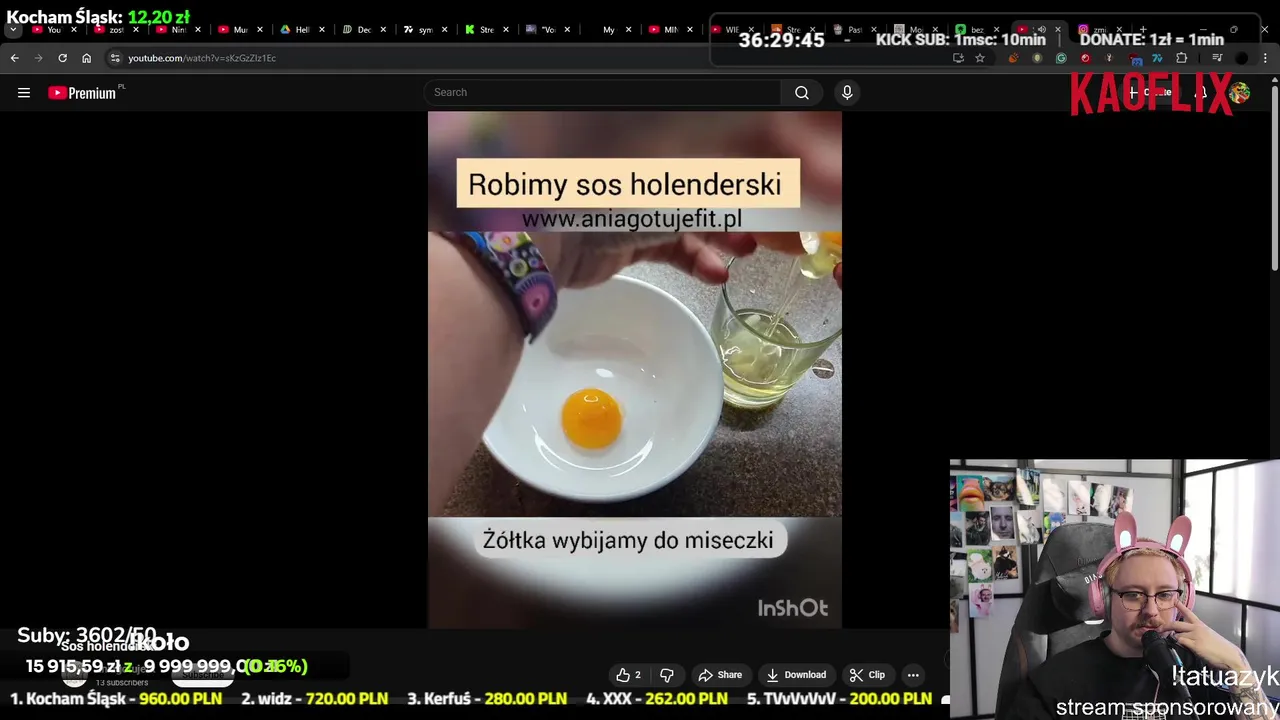
Task: Open the media control playlist icon
Action: coord(1217,58)
